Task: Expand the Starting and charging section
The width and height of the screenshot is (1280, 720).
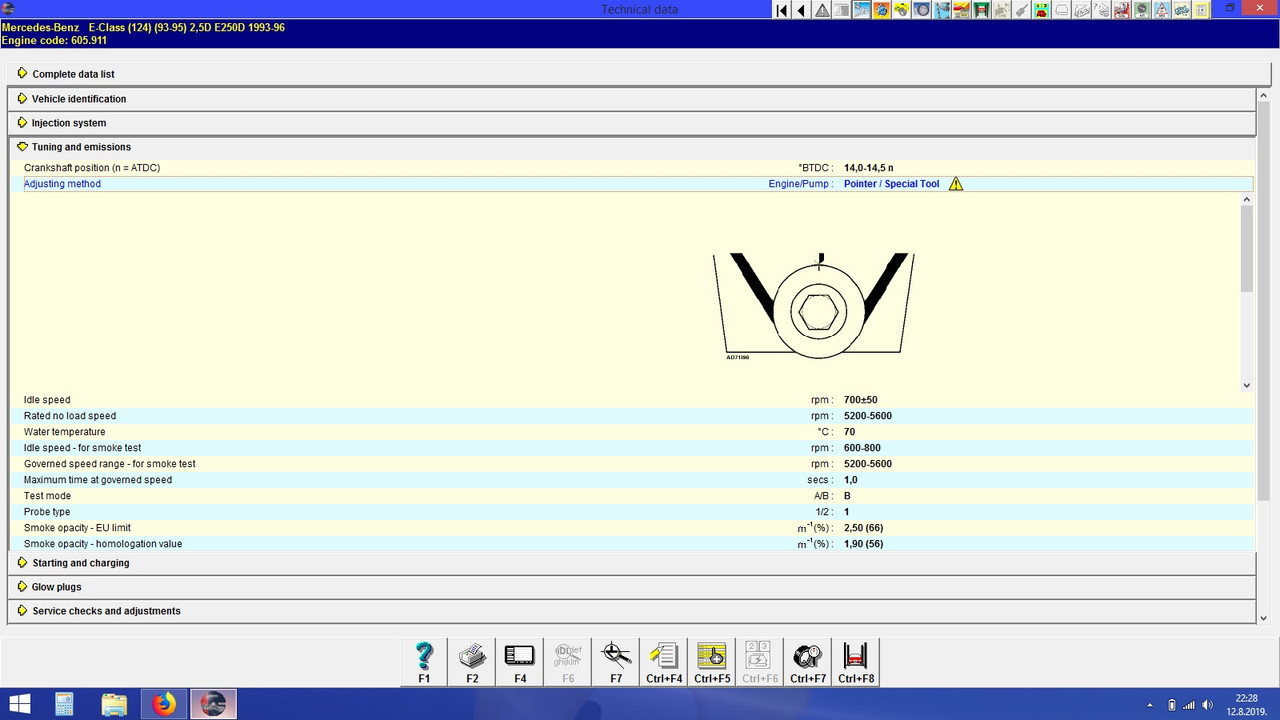Action: pos(631,563)
